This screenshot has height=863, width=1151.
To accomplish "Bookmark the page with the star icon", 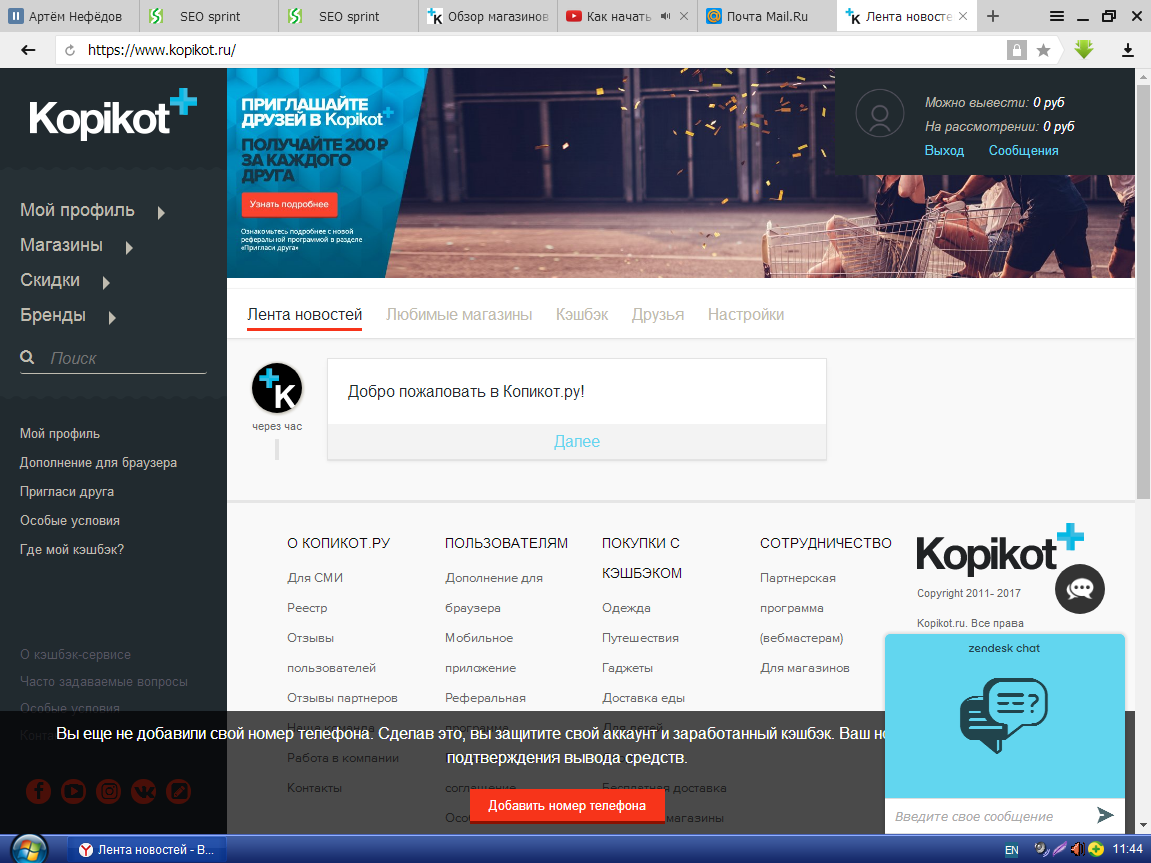I will click(1043, 50).
